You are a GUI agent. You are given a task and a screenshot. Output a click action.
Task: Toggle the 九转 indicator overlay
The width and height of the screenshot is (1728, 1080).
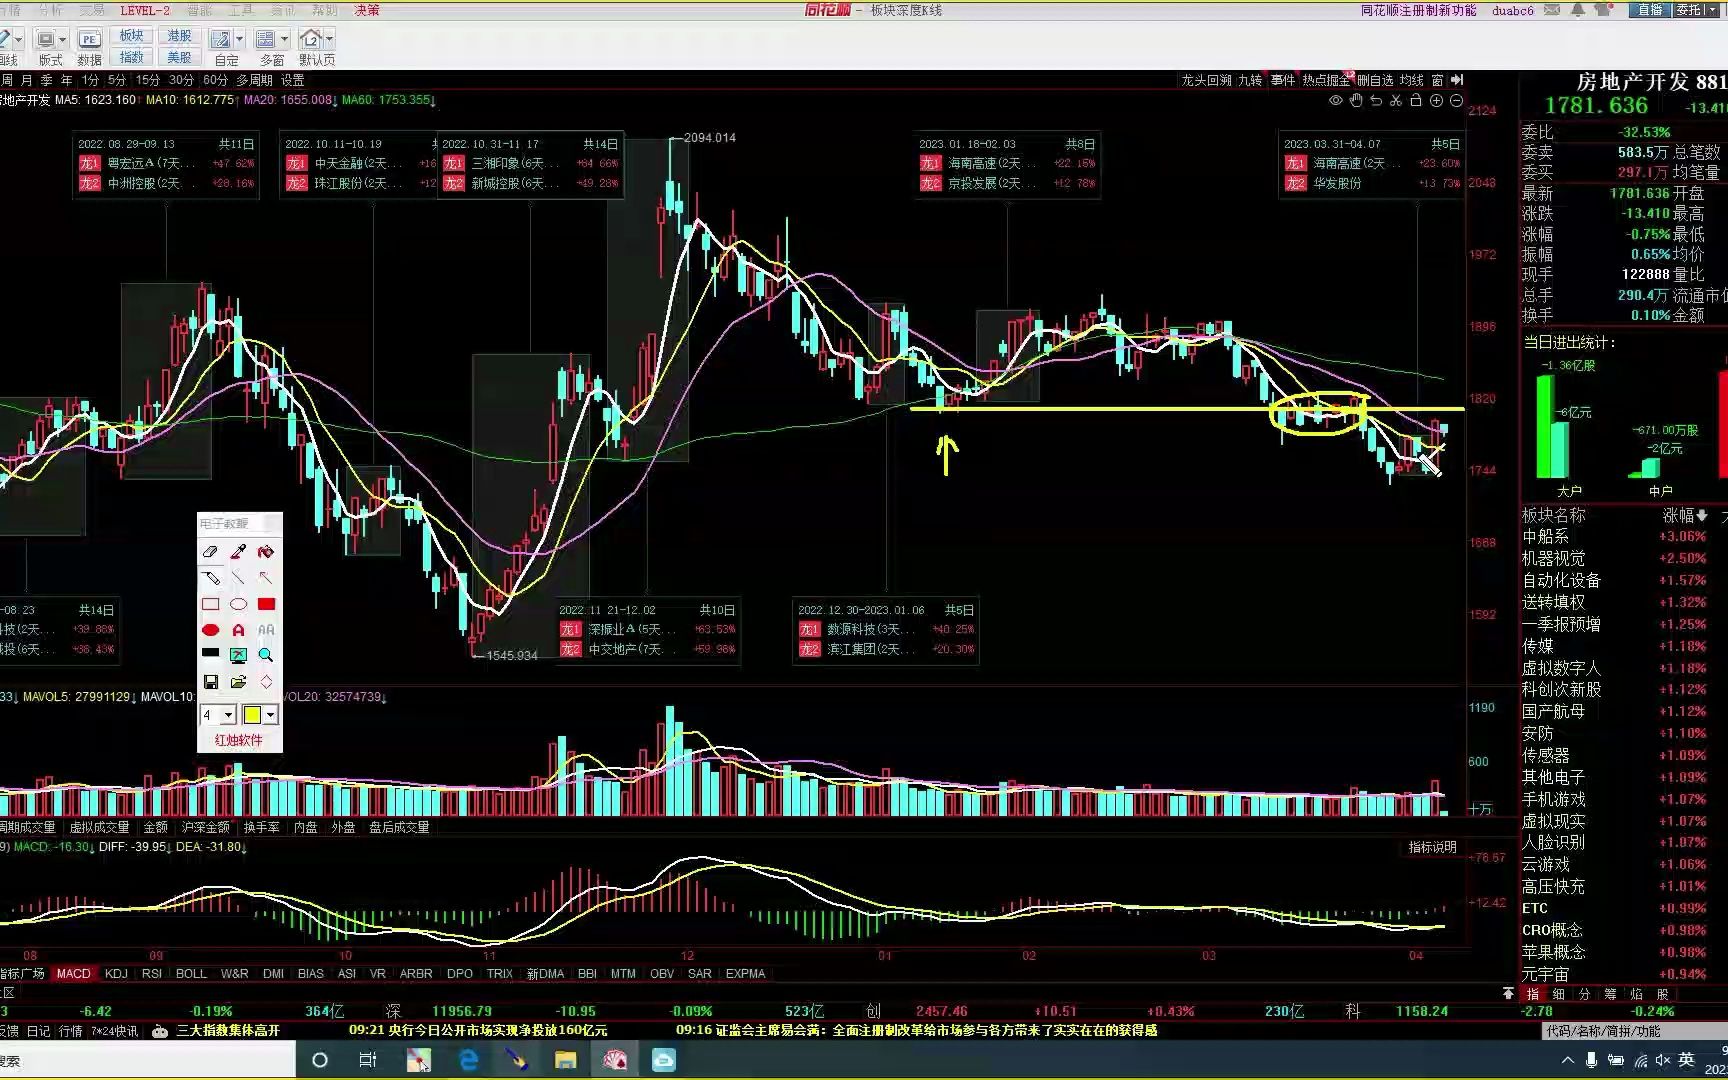[x=1250, y=80]
